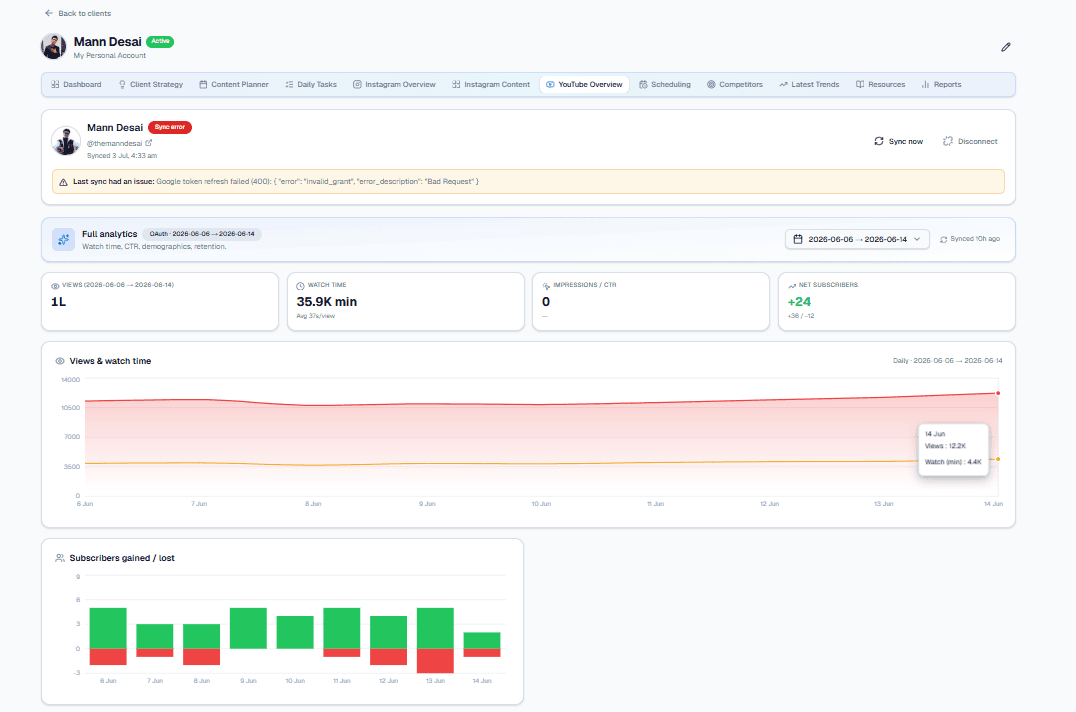Click the Reports bar chart icon
Screen dimensions: 1076x712
point(925,84)
